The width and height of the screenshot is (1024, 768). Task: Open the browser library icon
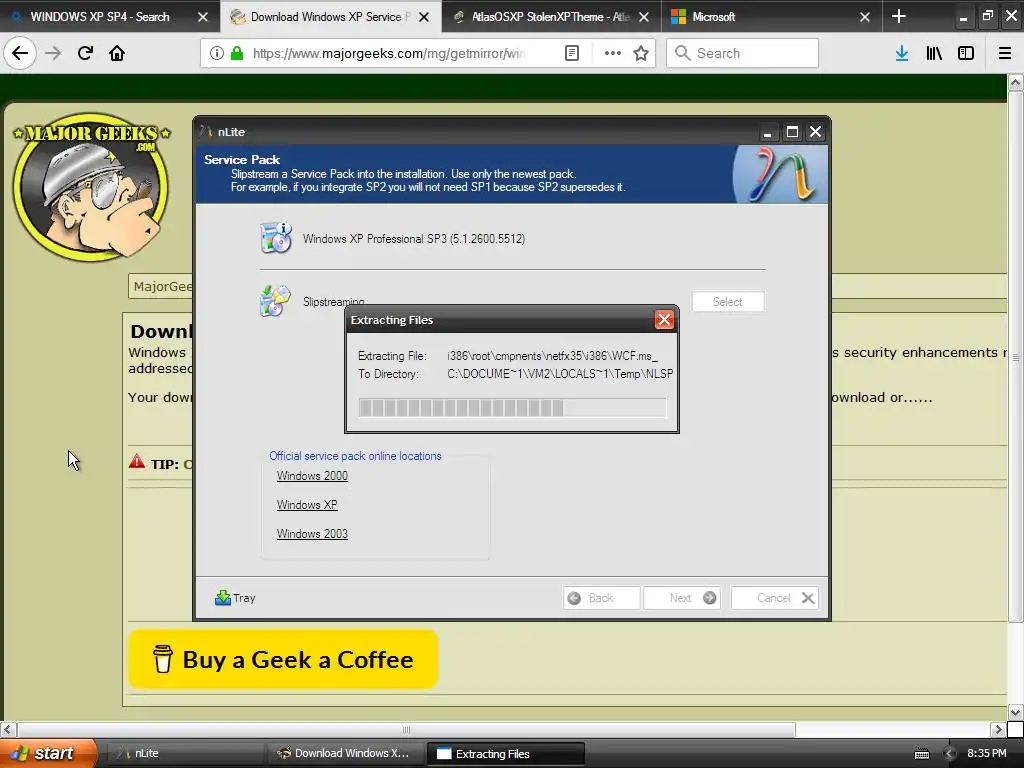[934, 53]
